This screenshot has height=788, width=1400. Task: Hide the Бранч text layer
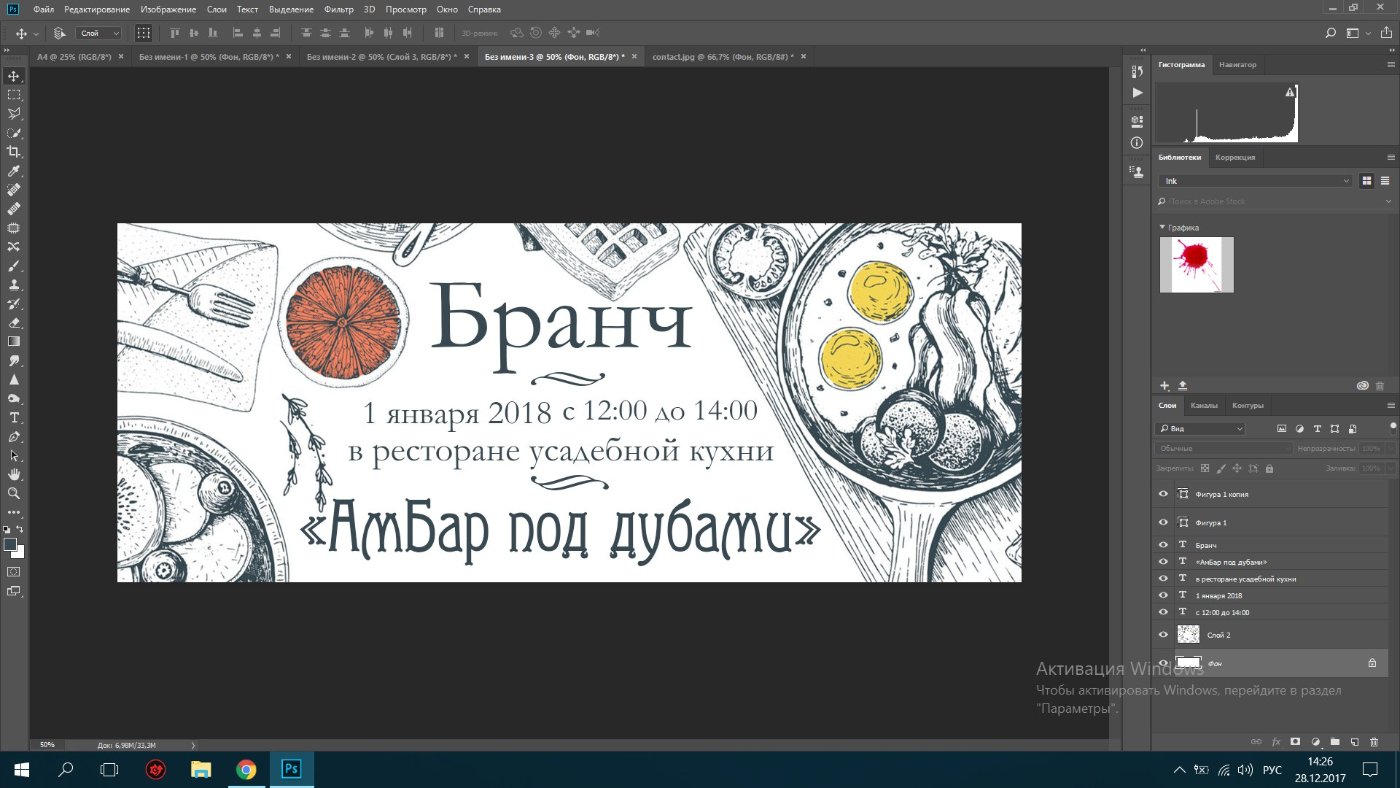[1163, 545]
